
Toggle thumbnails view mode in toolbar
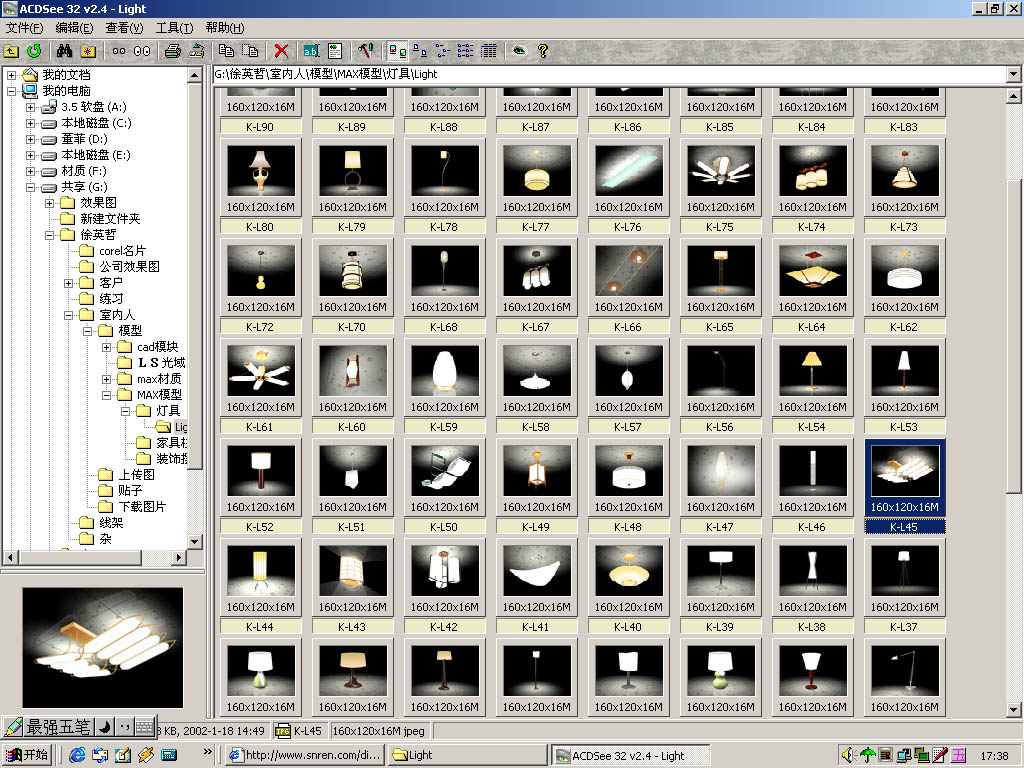(x=397, y=50)
